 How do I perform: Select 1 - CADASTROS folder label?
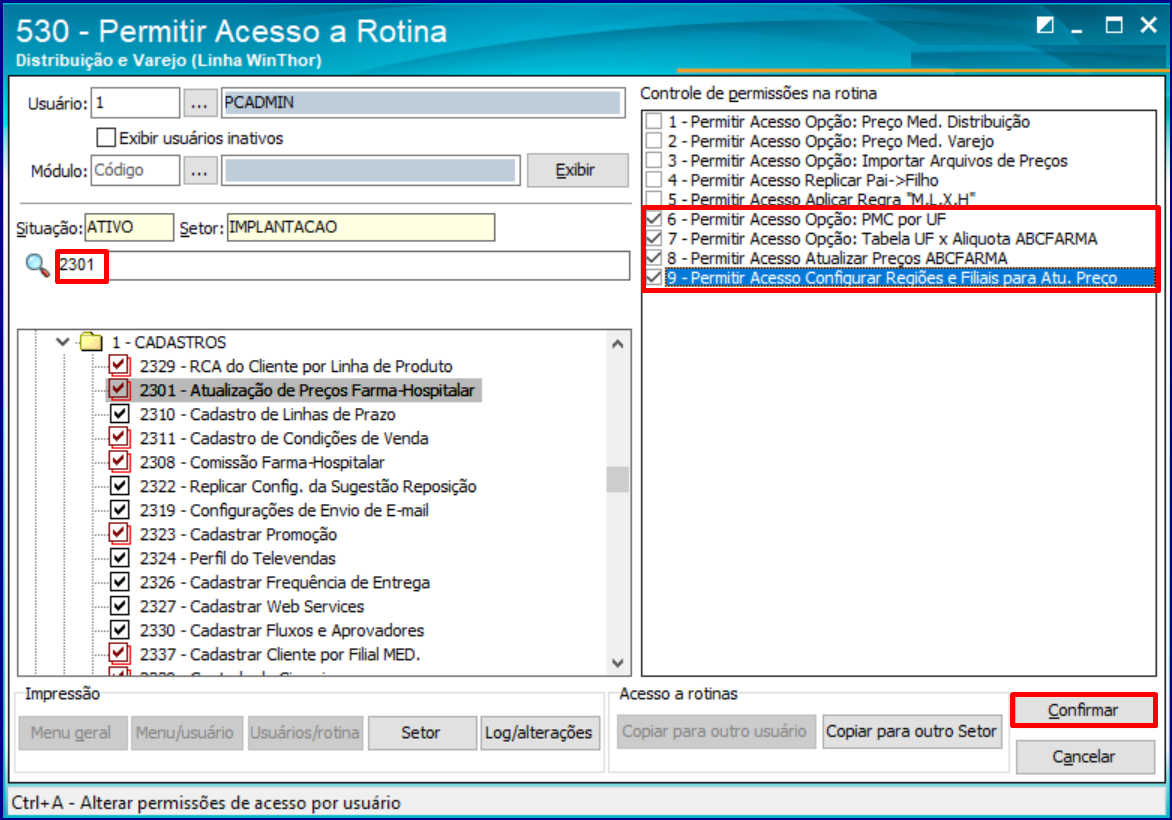pyautogui.click(x=169, y=342)
